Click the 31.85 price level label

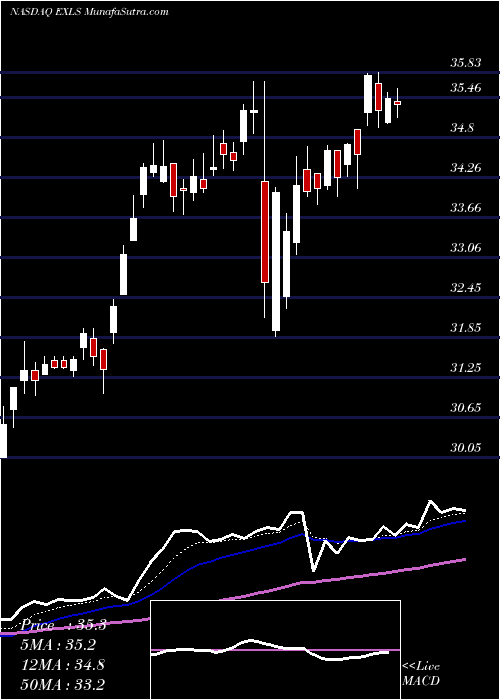466,328
